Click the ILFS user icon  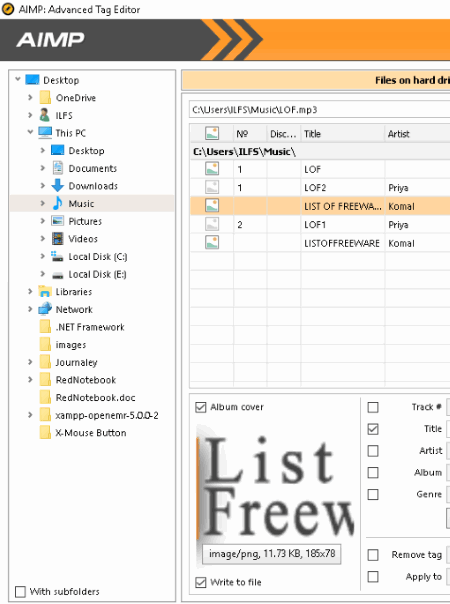pos(45,115)
